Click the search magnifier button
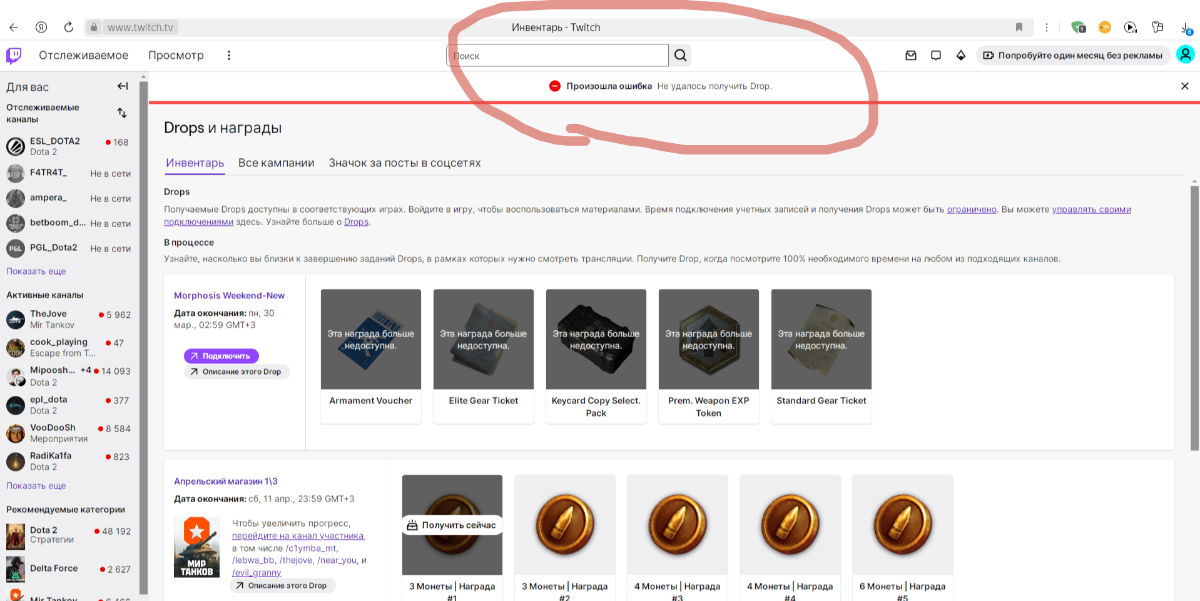 680,56
